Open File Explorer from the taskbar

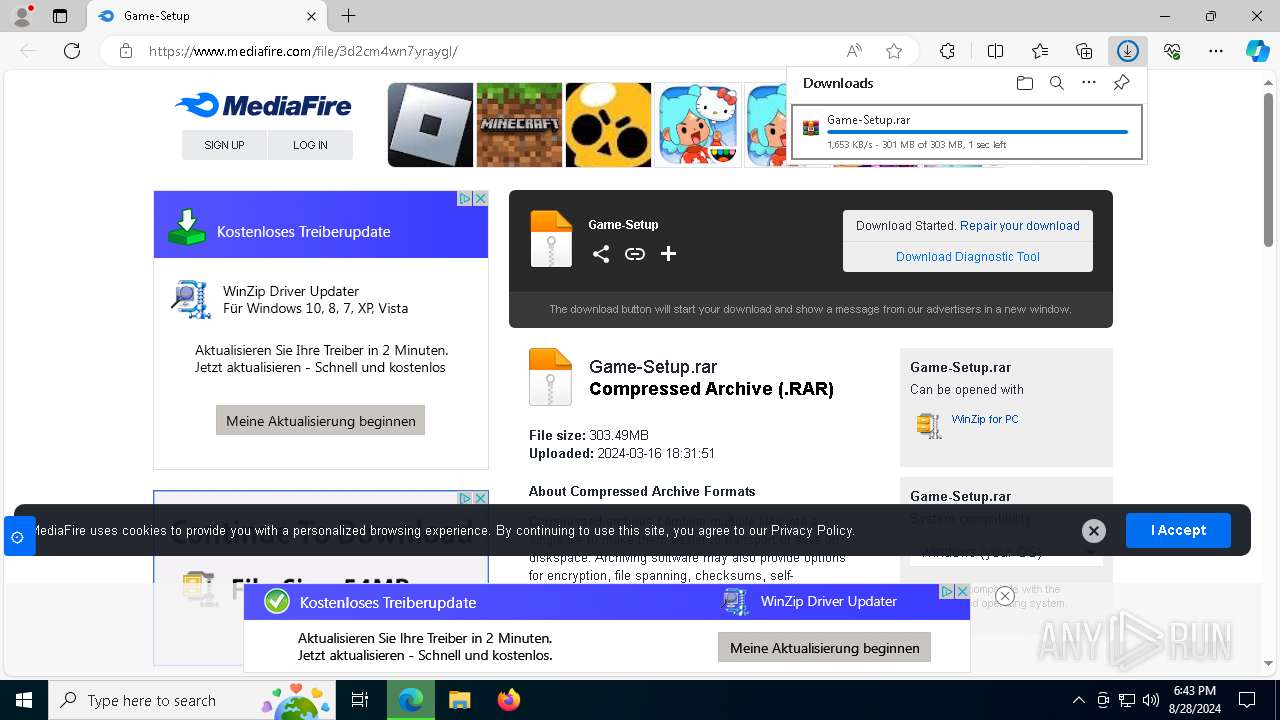(459, 700)
